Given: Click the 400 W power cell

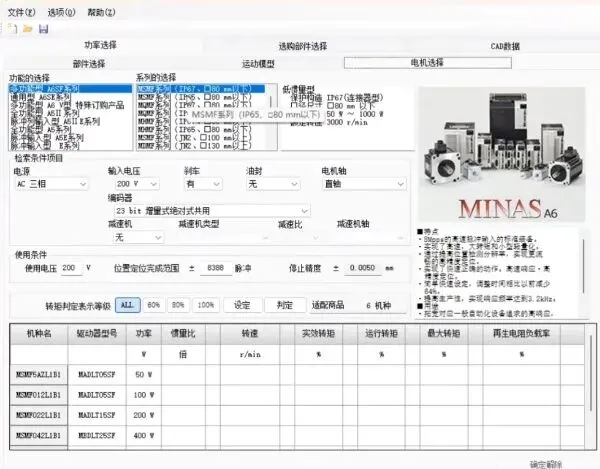Looking at the screenshot, I should [x=143, y=435].
